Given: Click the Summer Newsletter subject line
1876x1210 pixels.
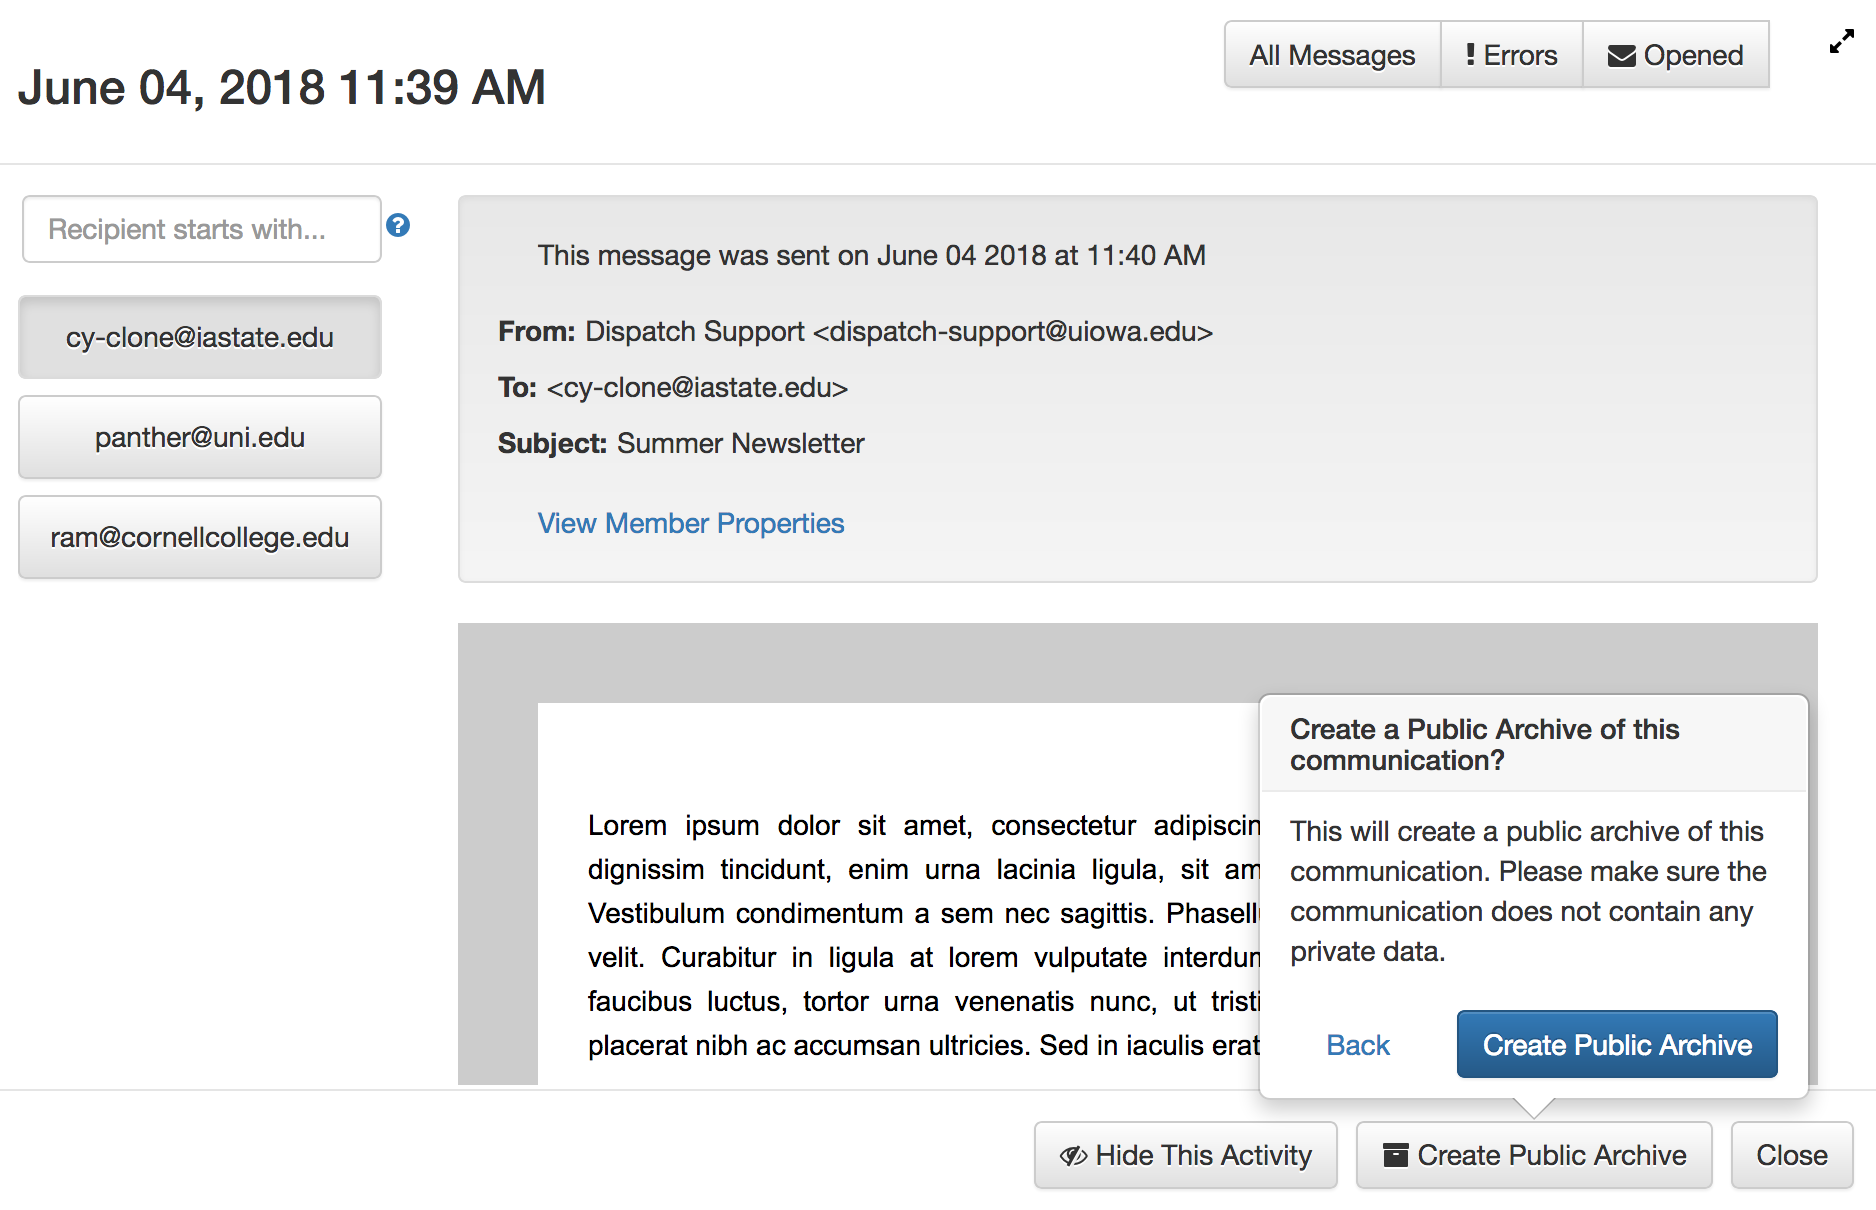Looking at the screenshot, I should pos(740,444).
